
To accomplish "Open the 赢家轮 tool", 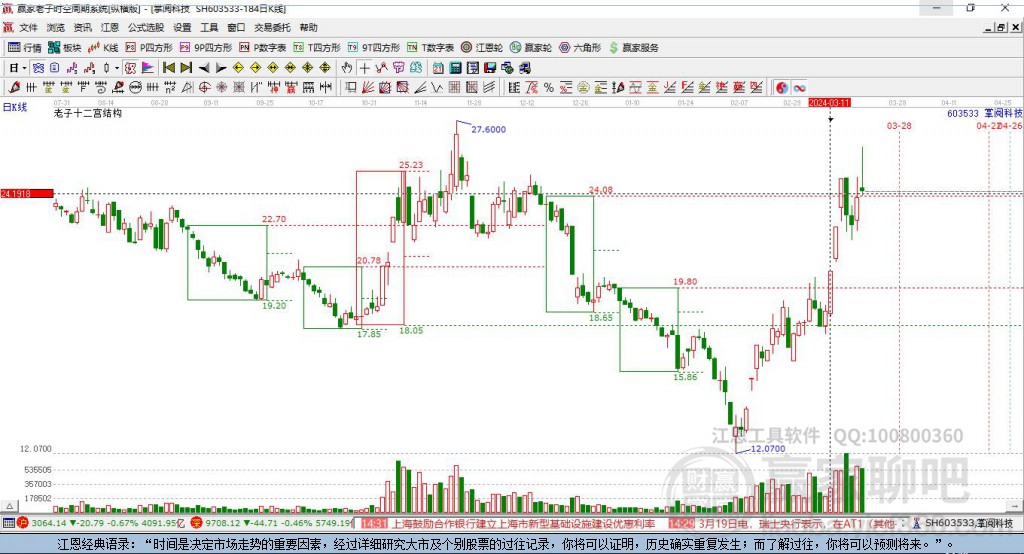I will 531,48.
